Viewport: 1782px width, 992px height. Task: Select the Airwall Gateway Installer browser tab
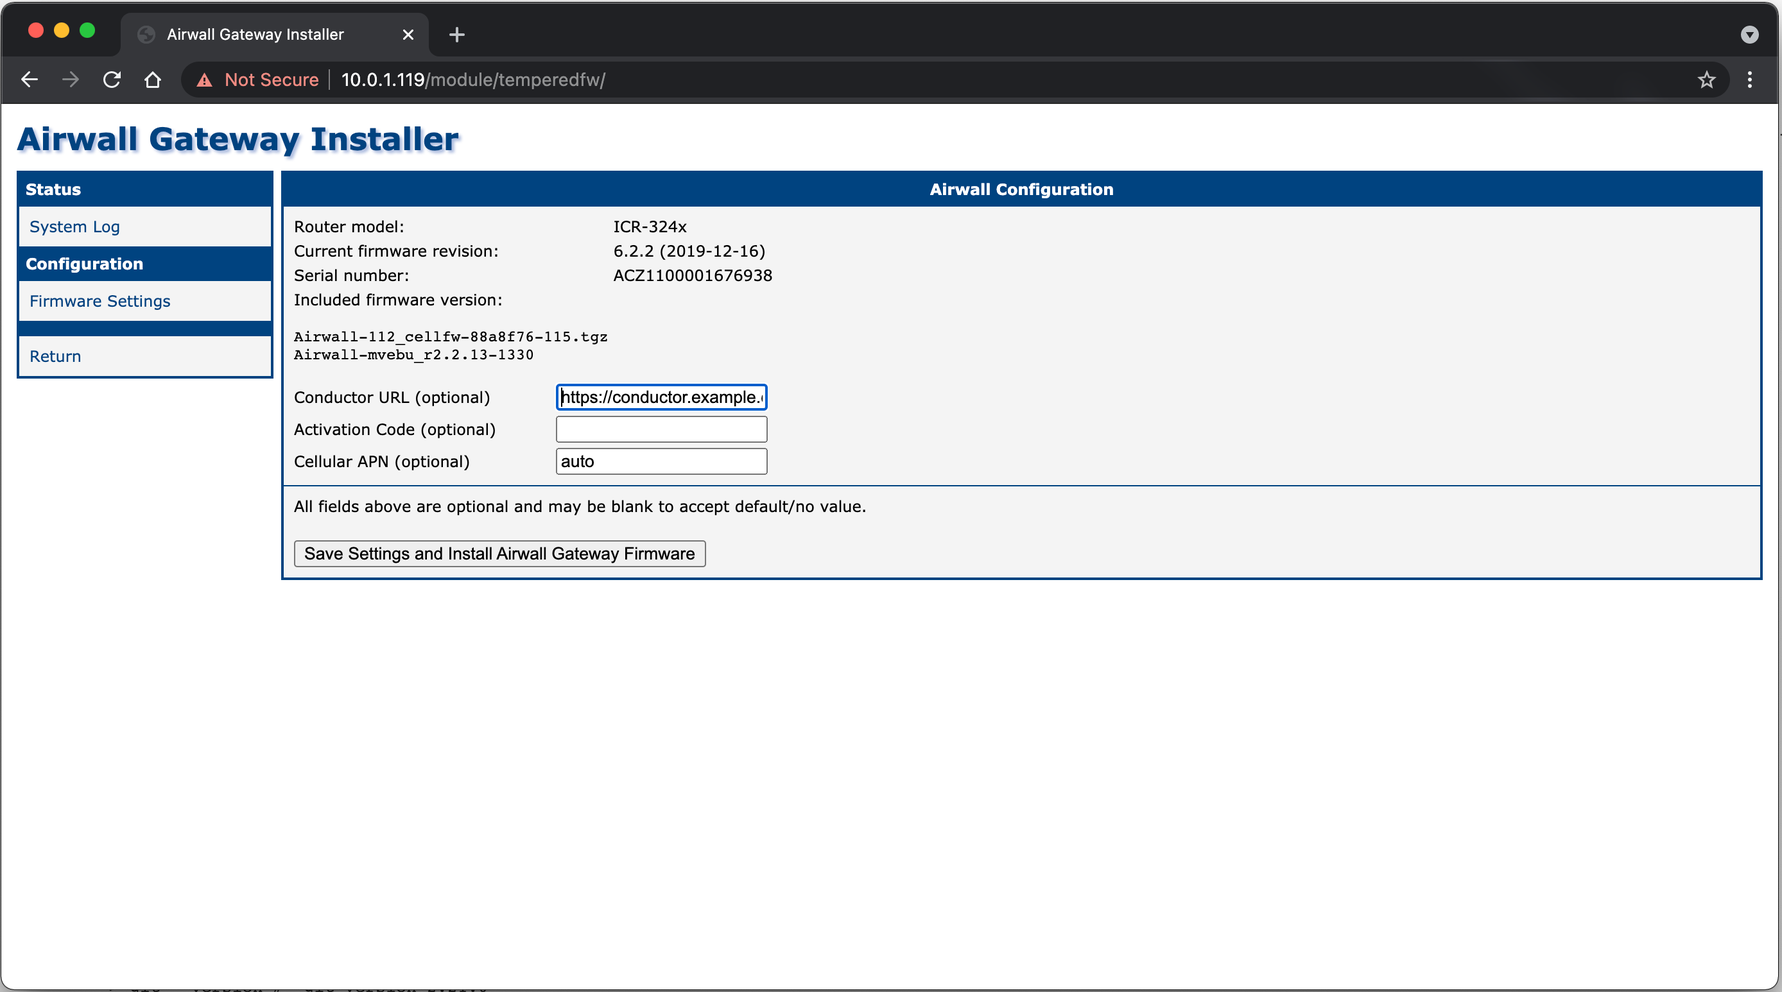pyautogui.click(x=275, y=35)
